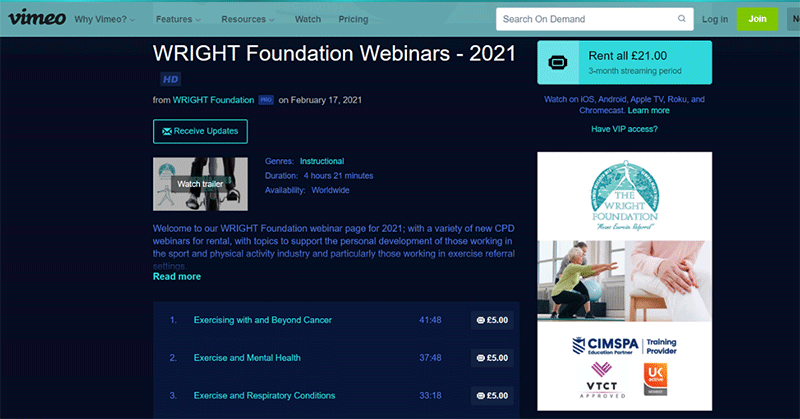Expand the Features menu
The image size is (800, 419).
tap(178, 19)
